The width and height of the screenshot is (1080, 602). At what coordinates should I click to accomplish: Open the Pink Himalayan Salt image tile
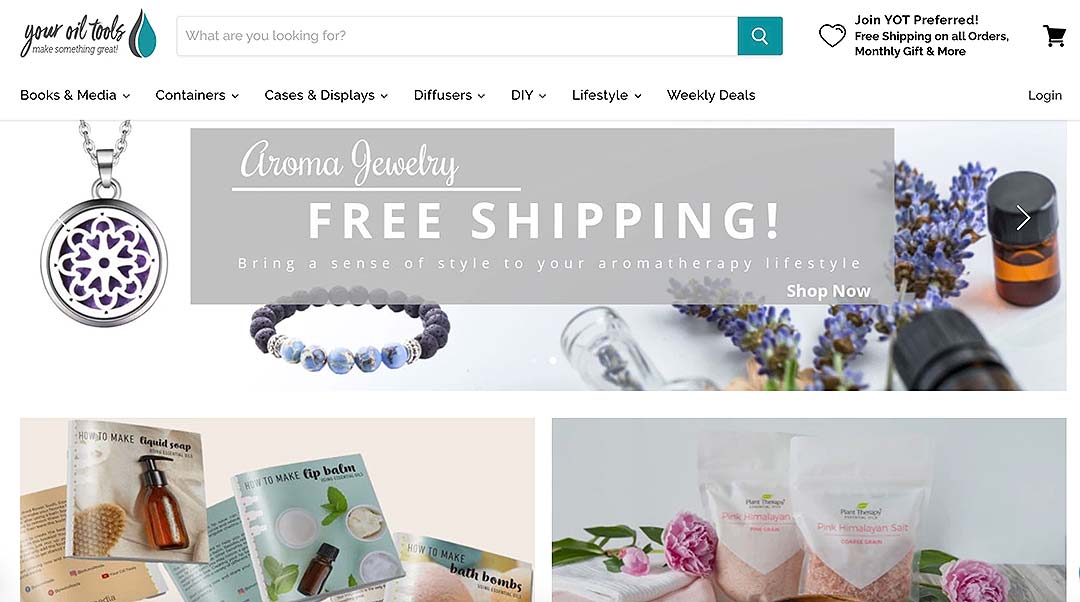pos(809,510)
